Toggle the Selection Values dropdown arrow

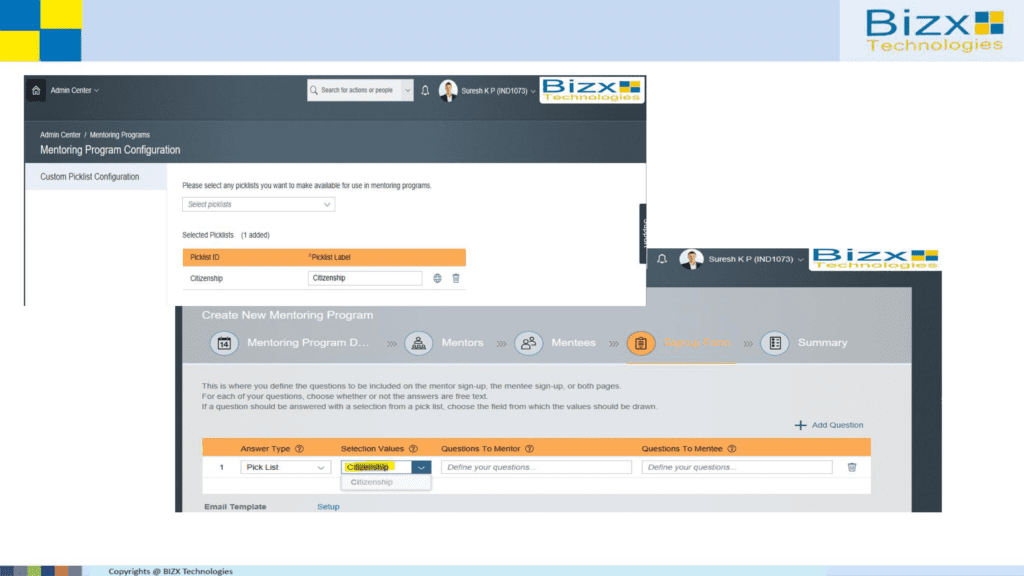[x=421, y=467]
